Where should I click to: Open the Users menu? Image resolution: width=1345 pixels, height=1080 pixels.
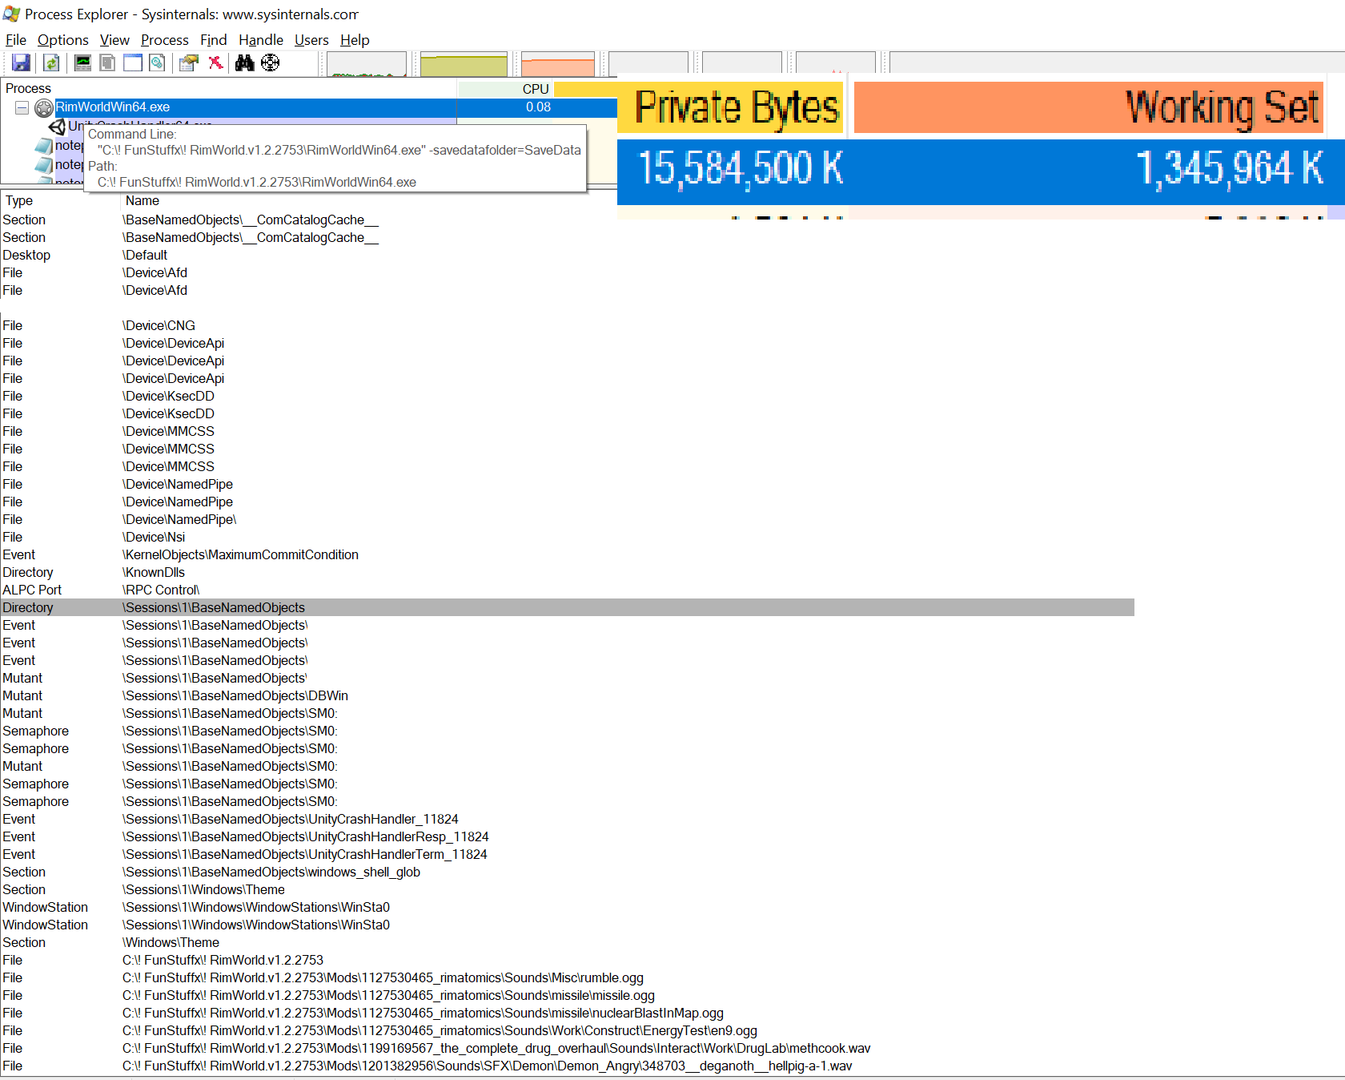tap(311, 40)
